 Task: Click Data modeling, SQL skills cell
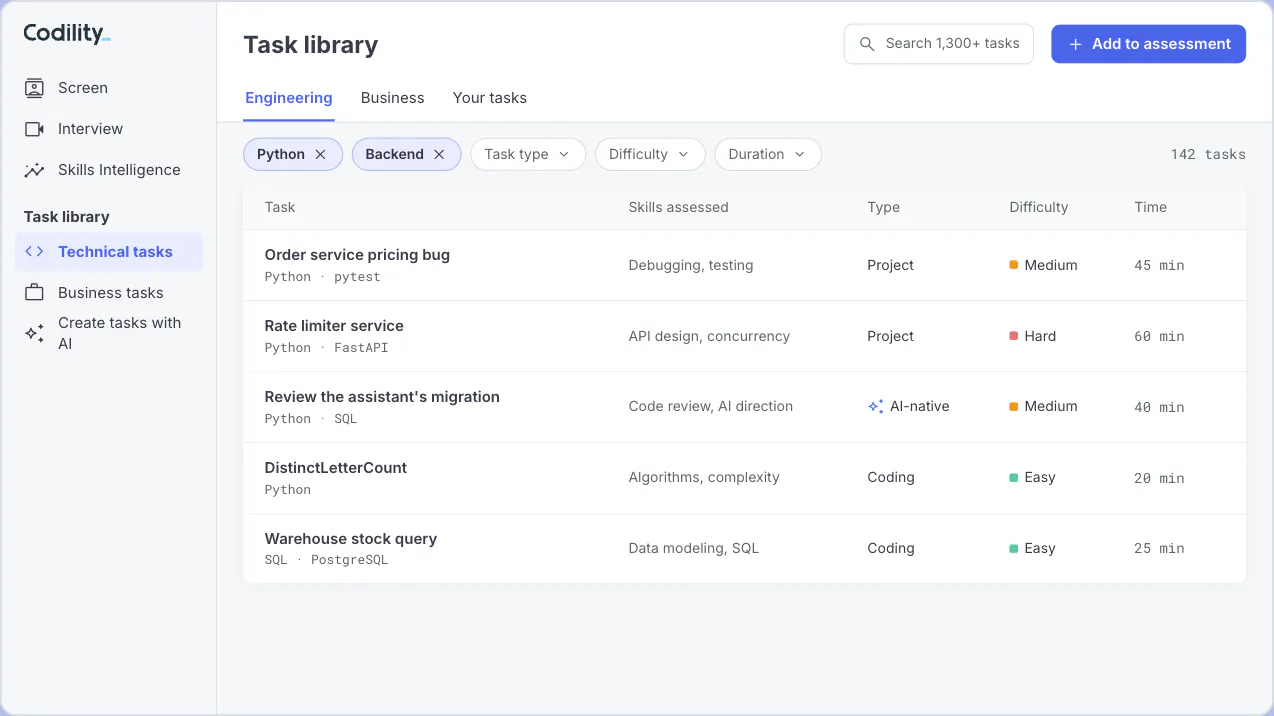(694, 548)
